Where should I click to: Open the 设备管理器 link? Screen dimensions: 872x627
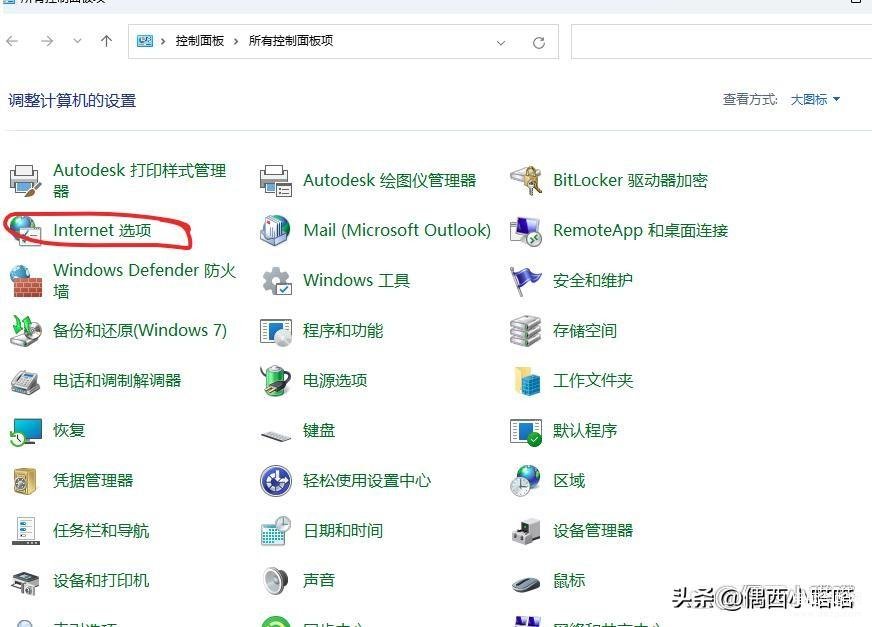[x=593, y=531]
